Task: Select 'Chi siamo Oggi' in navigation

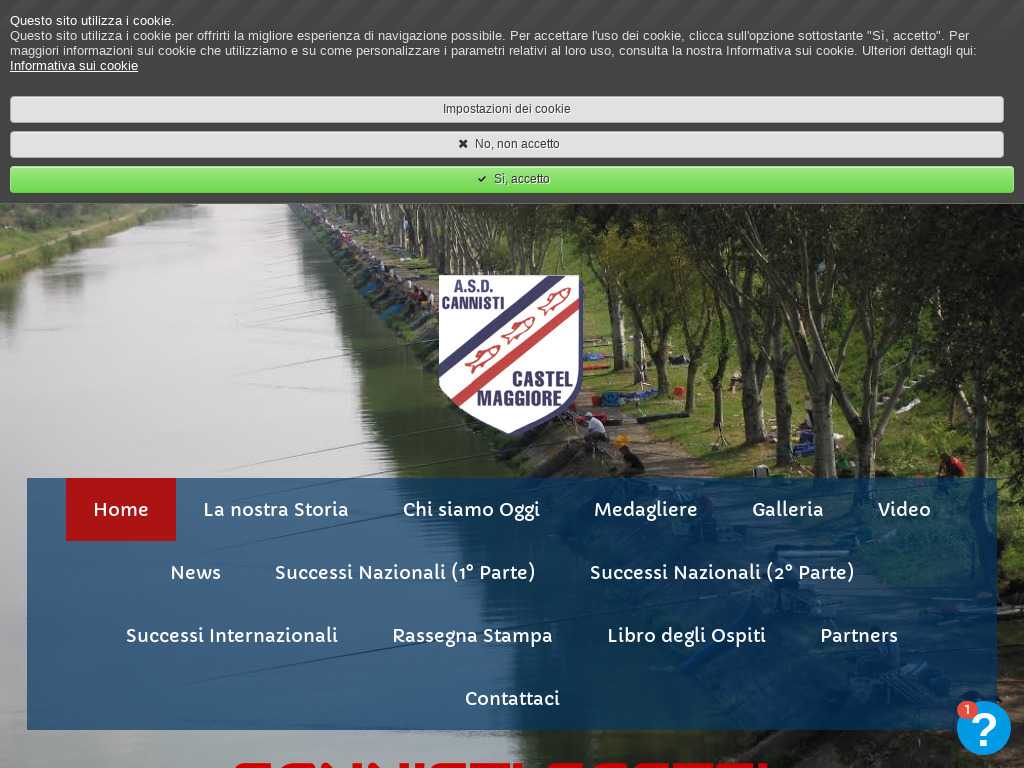Action: [471, 510]
